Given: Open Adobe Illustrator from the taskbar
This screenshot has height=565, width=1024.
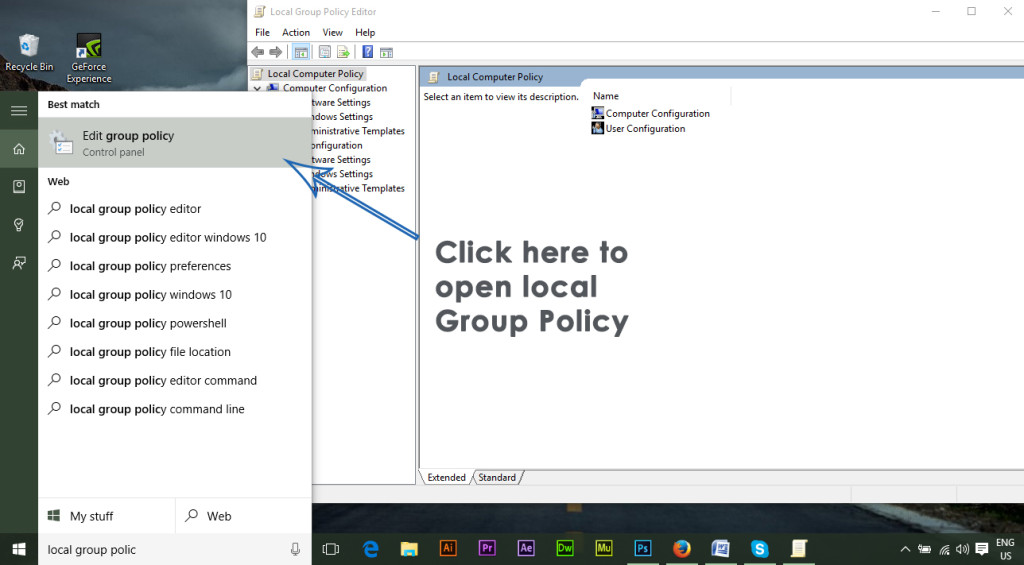Looking at the screenshot, I should 448,549.
